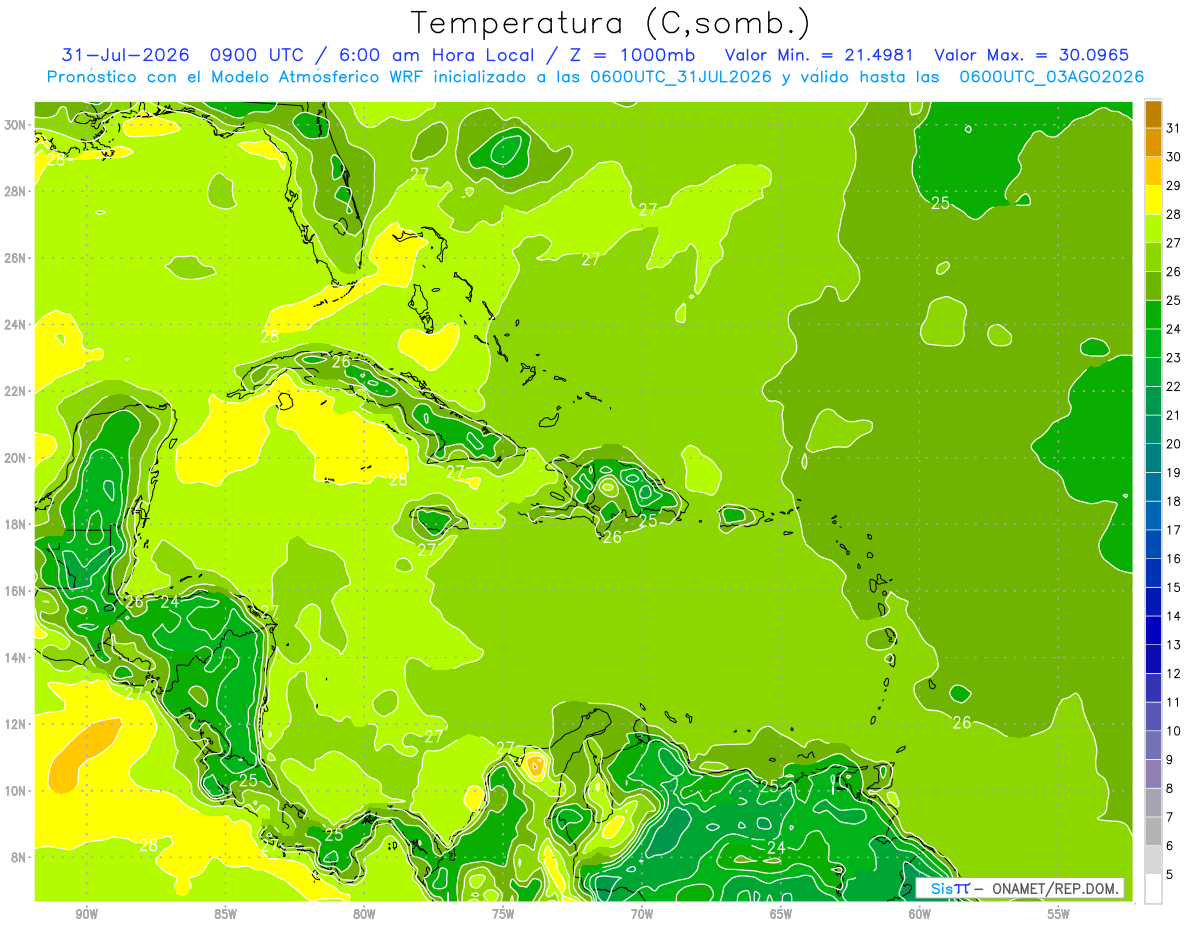
Task: Click the 90W longitude axis label
Action: (x=86, y=913)
